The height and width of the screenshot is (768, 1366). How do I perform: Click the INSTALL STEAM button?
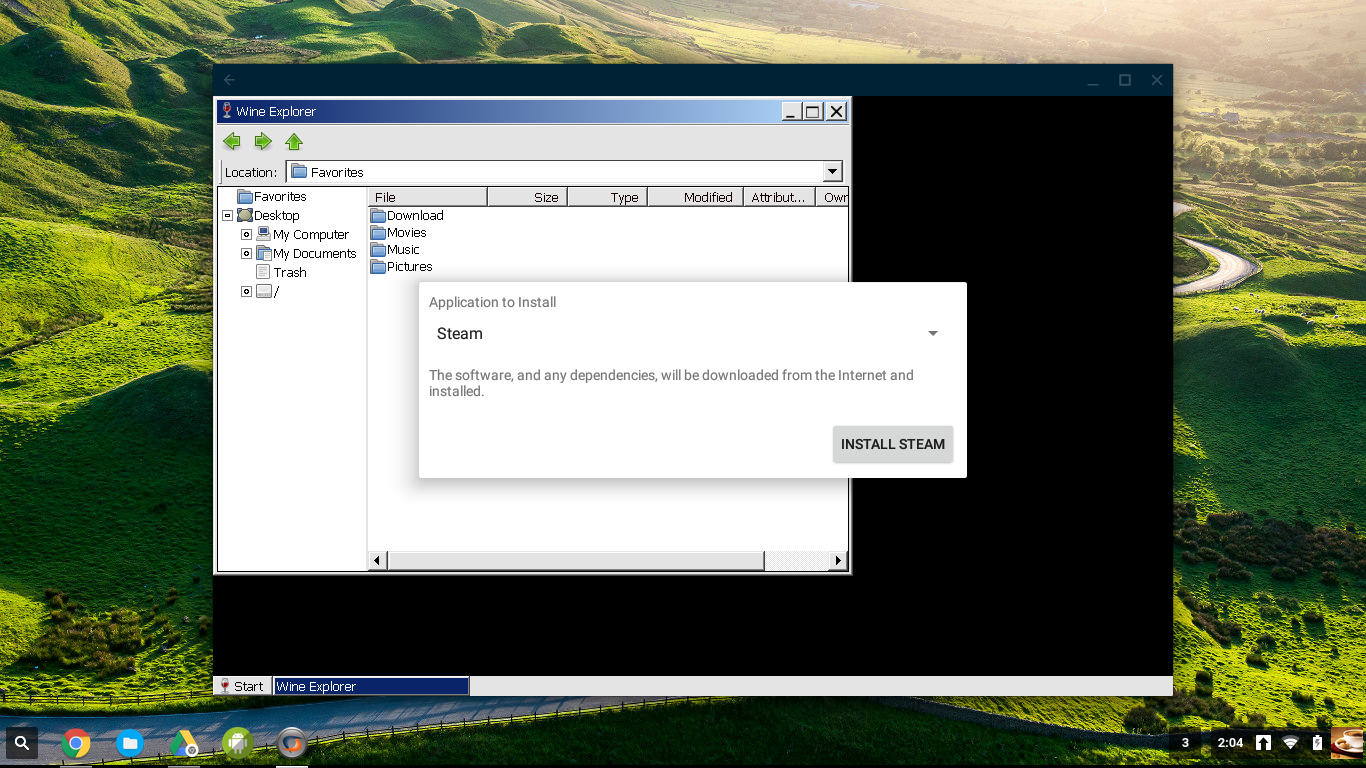pyautogui.click(x=893, y=444)
